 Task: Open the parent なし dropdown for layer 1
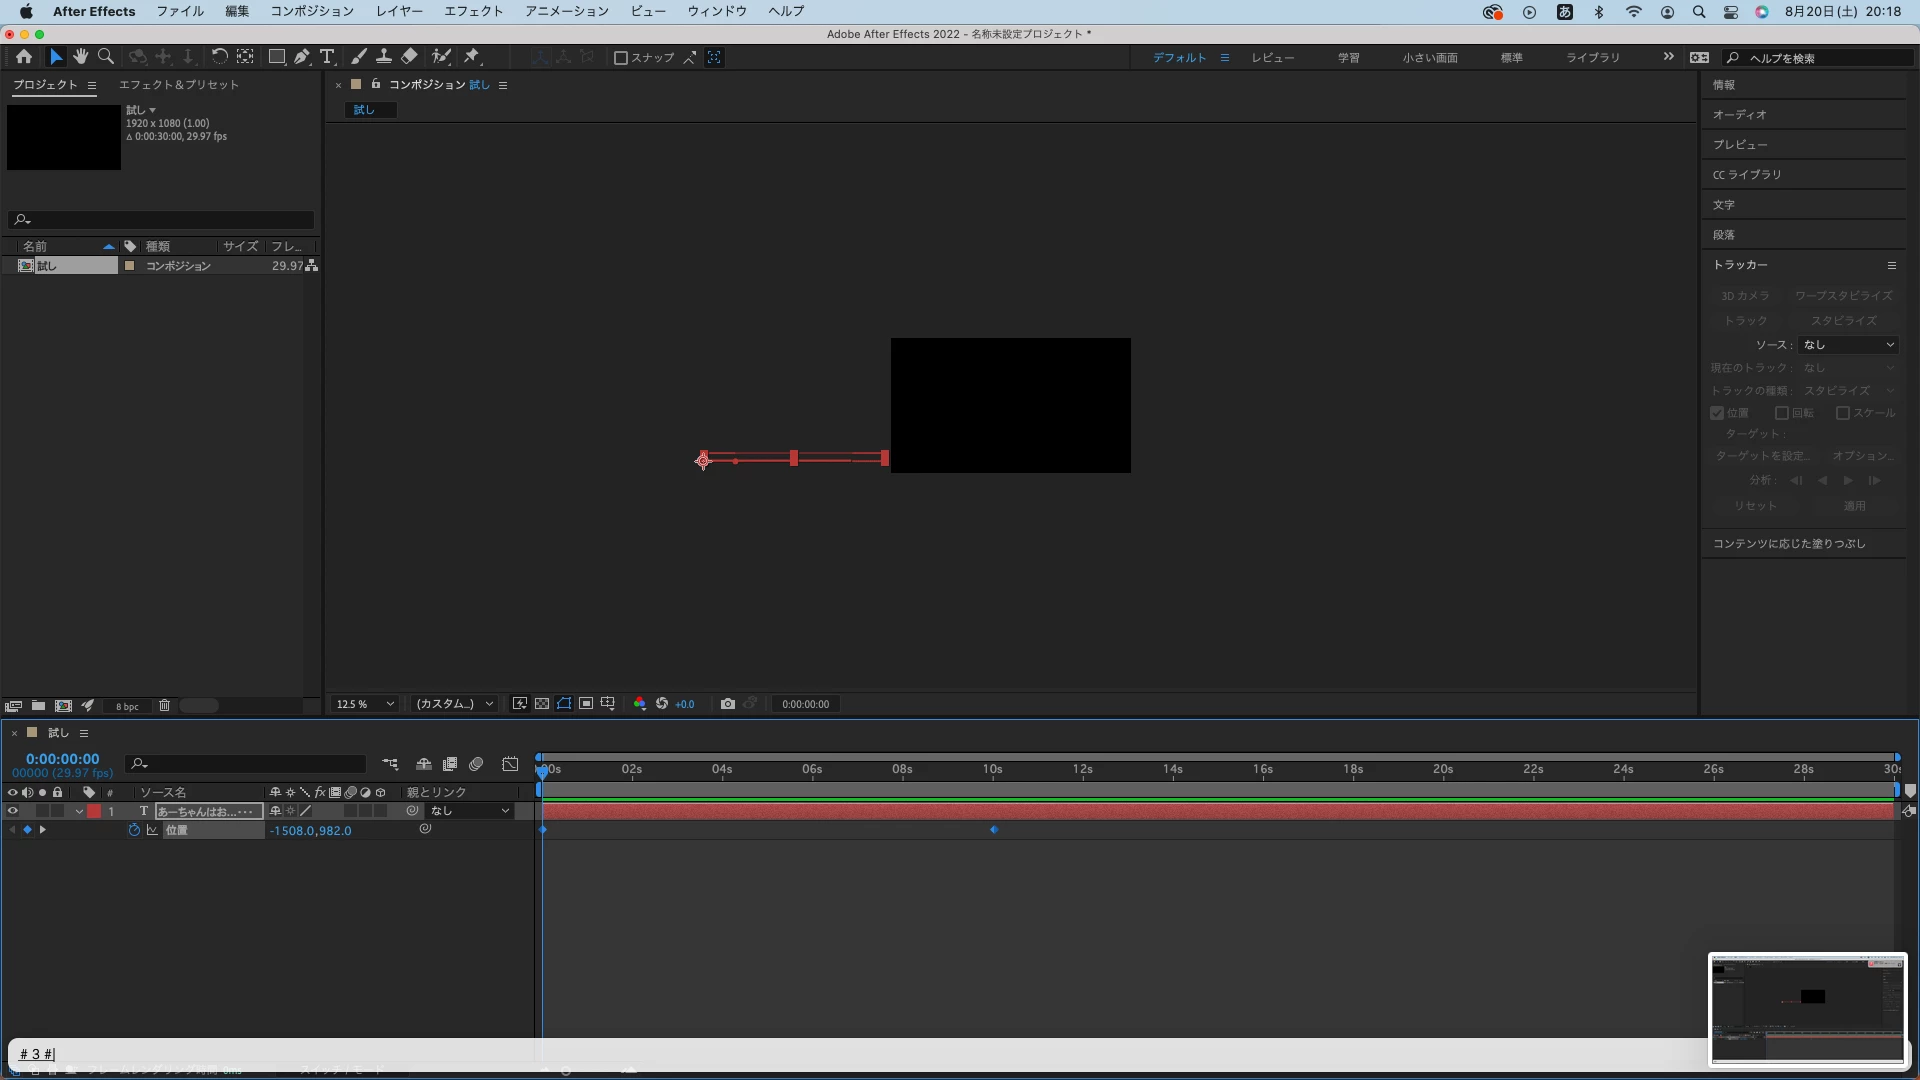pyautogui.click(x=470, y=811)
